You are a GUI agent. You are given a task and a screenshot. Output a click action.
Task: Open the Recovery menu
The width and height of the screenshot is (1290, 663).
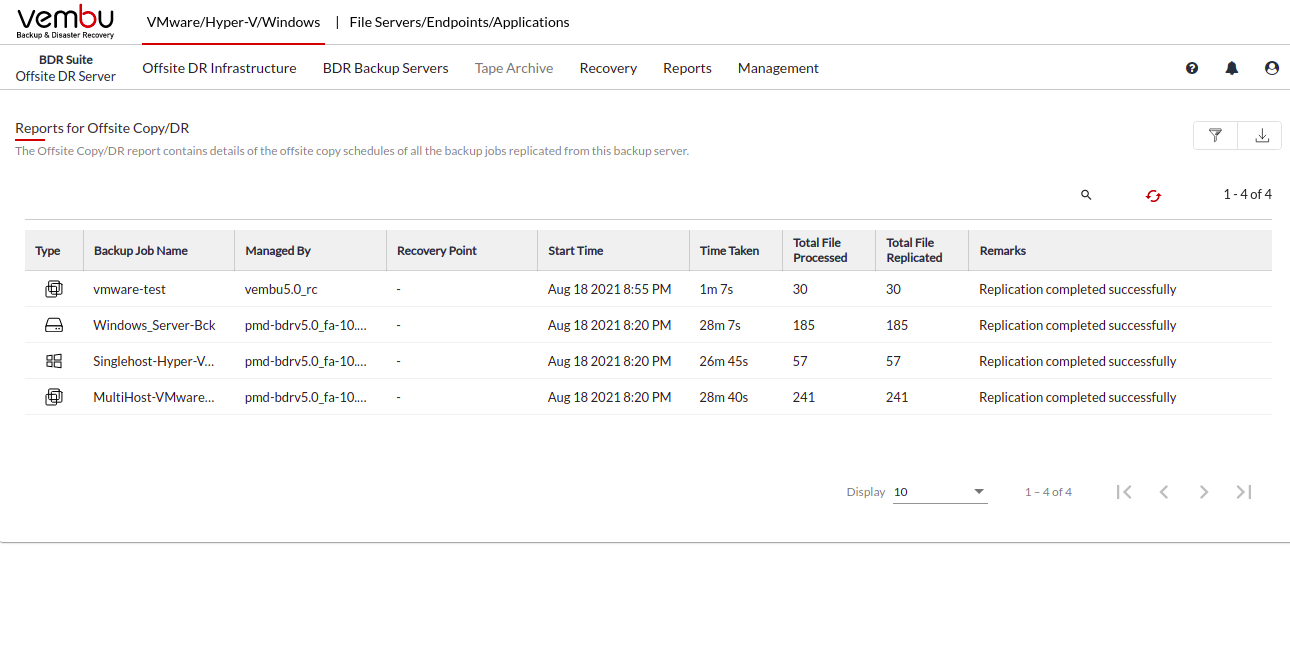coord(608,68)
